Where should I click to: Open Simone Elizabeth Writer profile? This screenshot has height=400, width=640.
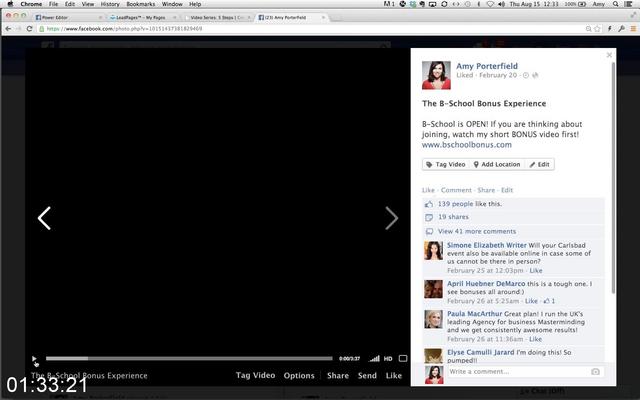click(x=487, y=245)
